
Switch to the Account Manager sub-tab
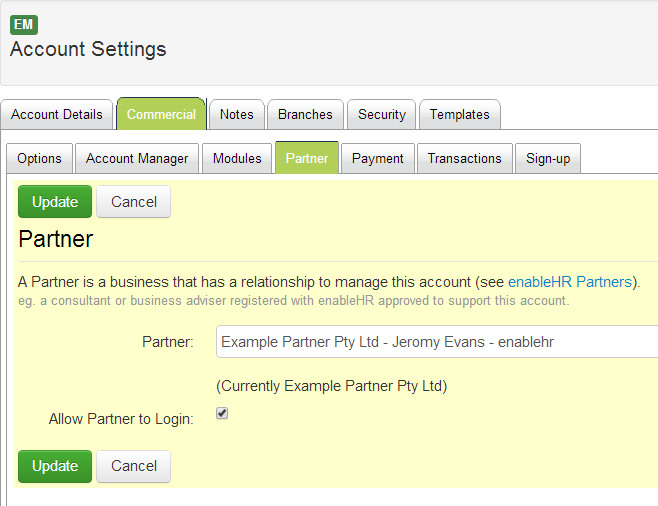(137, 158)
